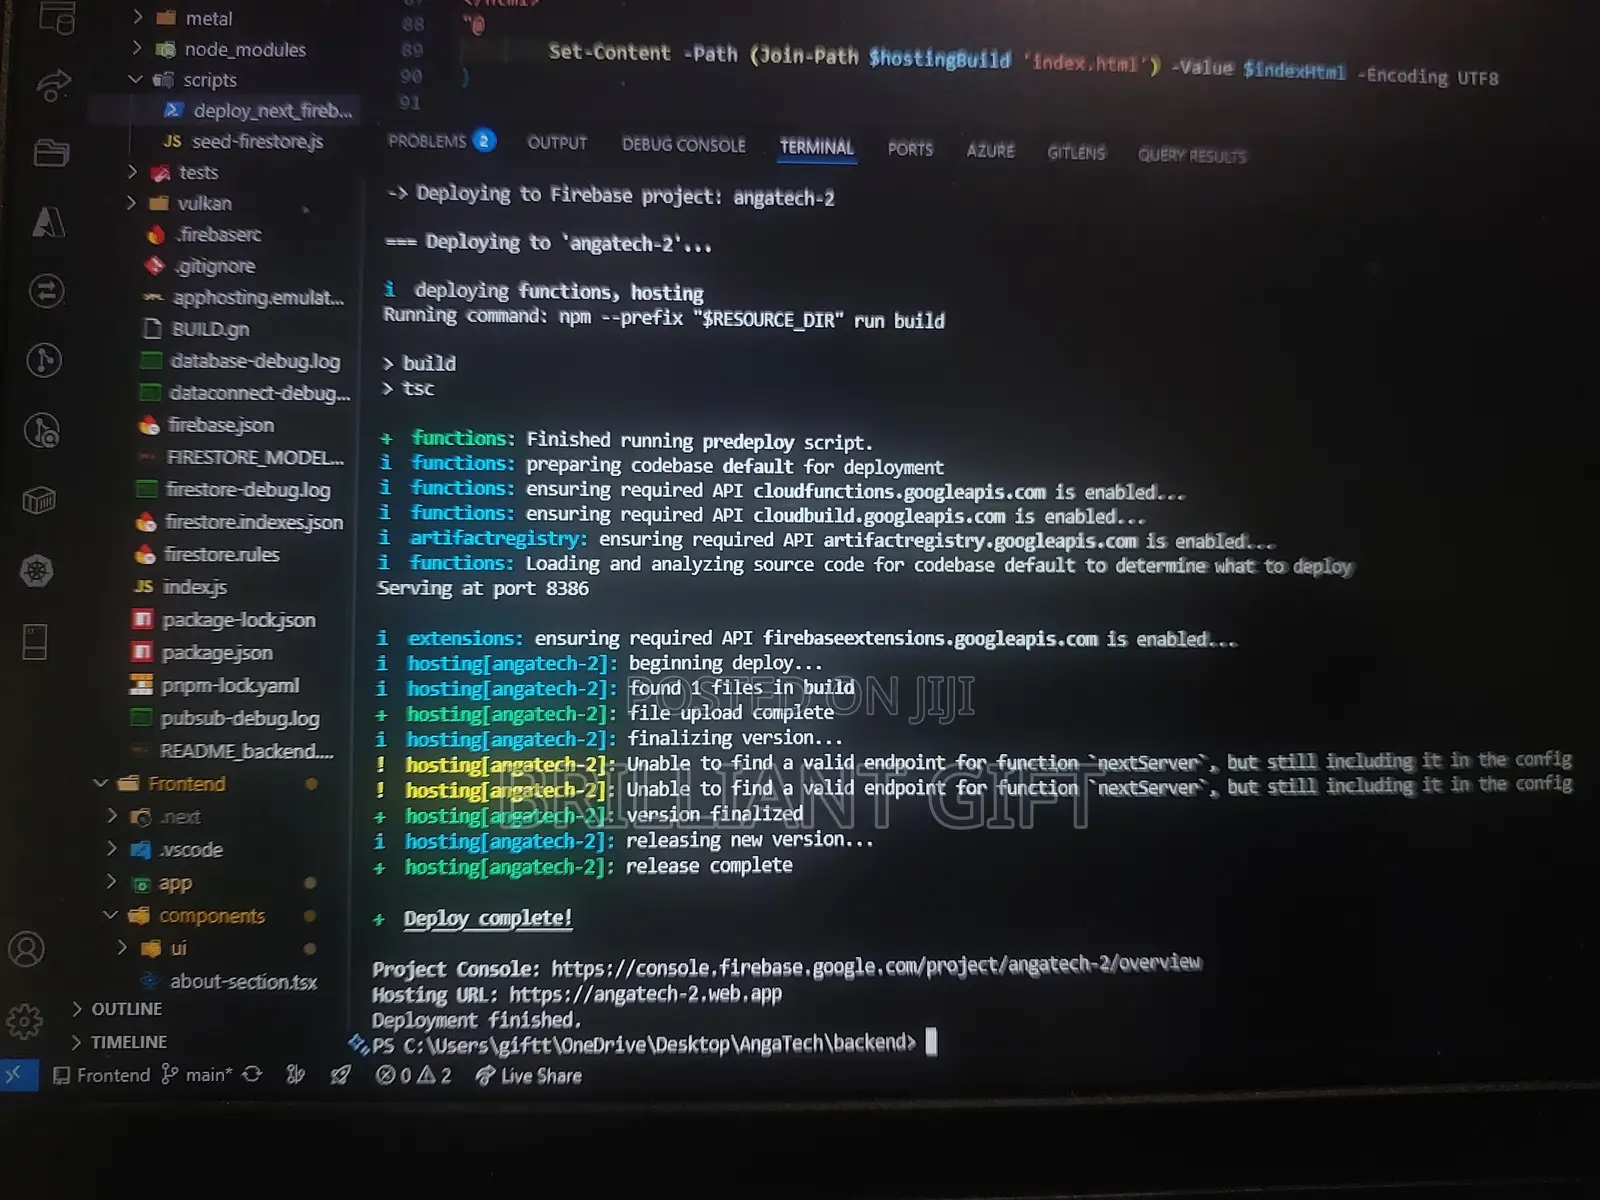Click the rocket icon in the status bar
Viewport: 1600px width, 1200px height.
point(341,1075)
